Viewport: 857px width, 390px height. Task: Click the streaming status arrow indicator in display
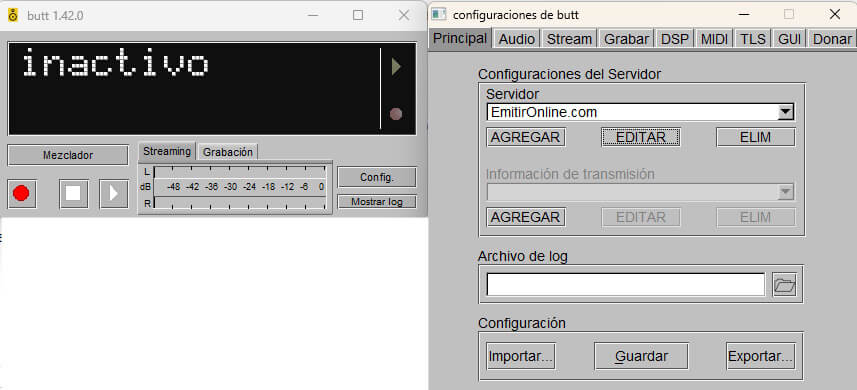(396, 67)
